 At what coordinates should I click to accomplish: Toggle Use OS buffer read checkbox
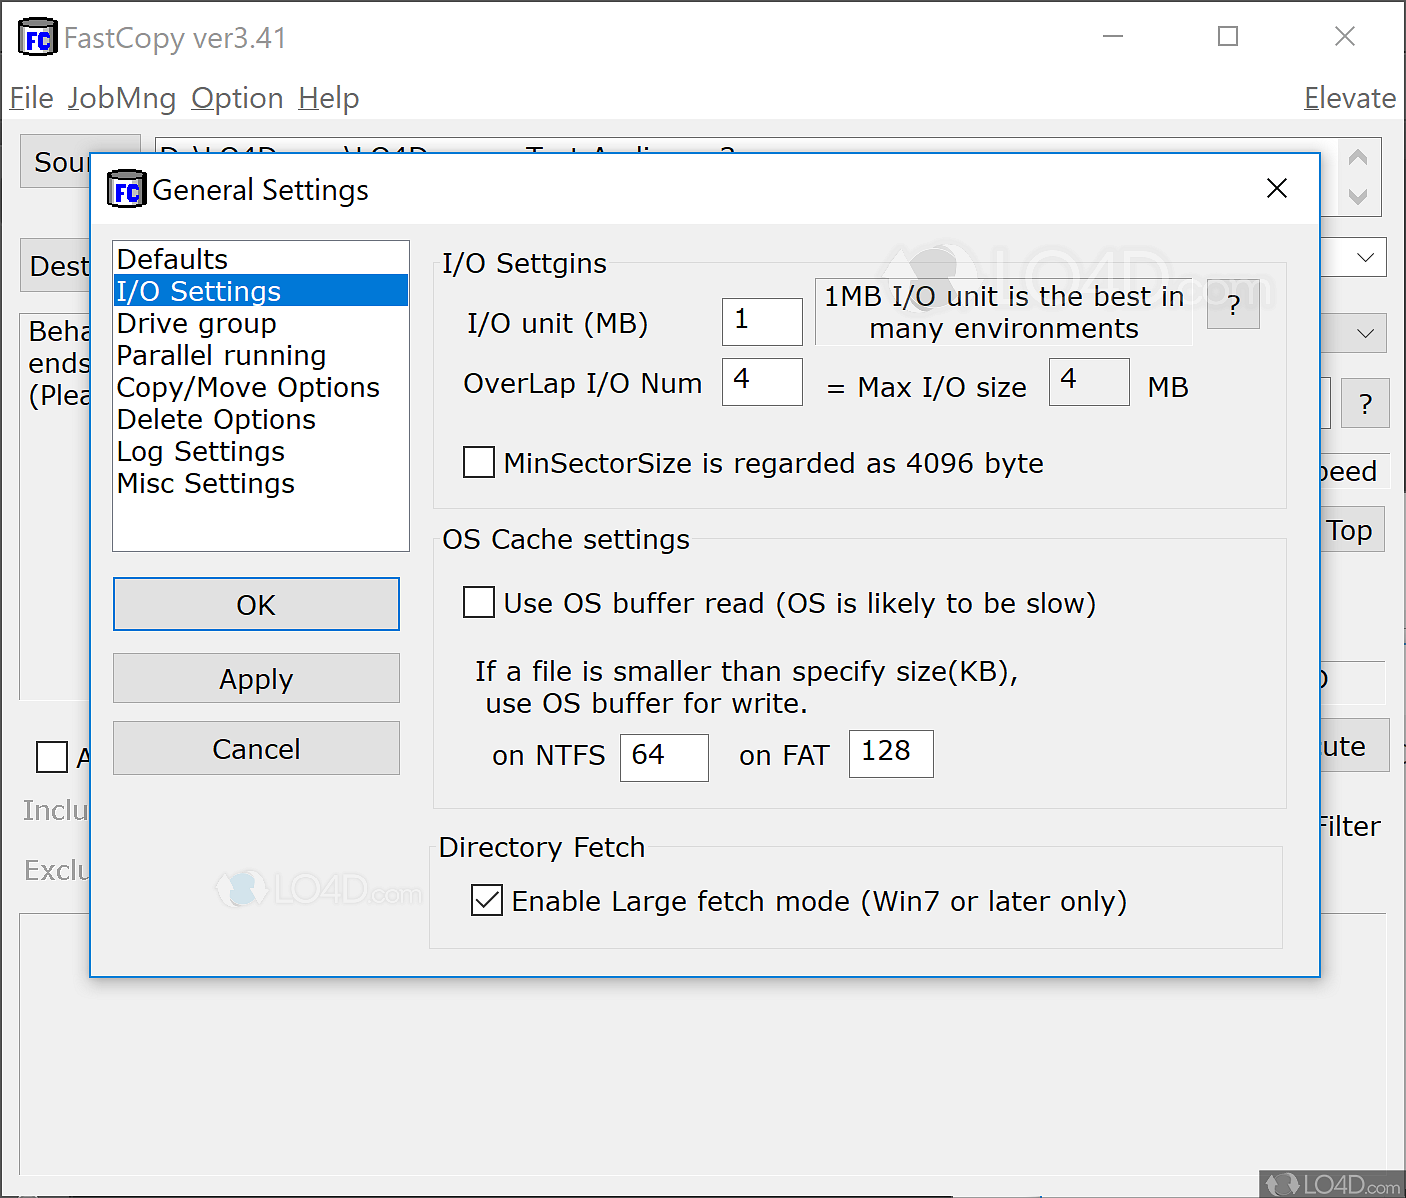tap(479, 603)
